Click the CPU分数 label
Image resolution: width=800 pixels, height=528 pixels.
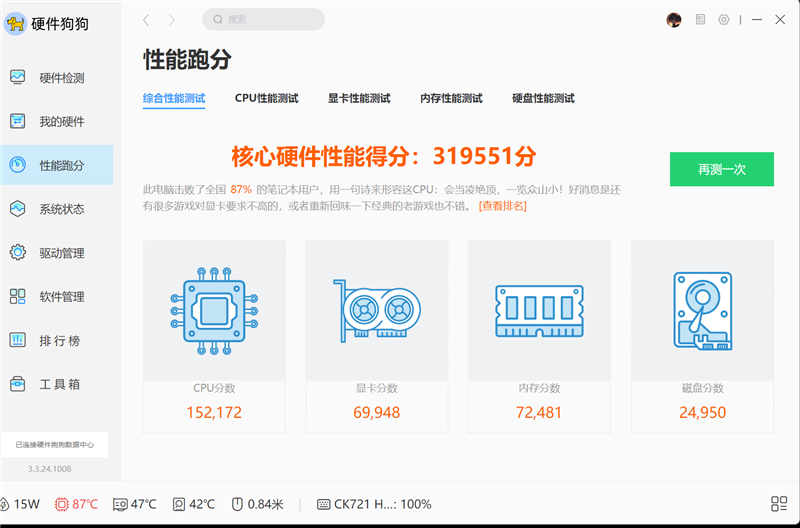click(x=214, y=388)
